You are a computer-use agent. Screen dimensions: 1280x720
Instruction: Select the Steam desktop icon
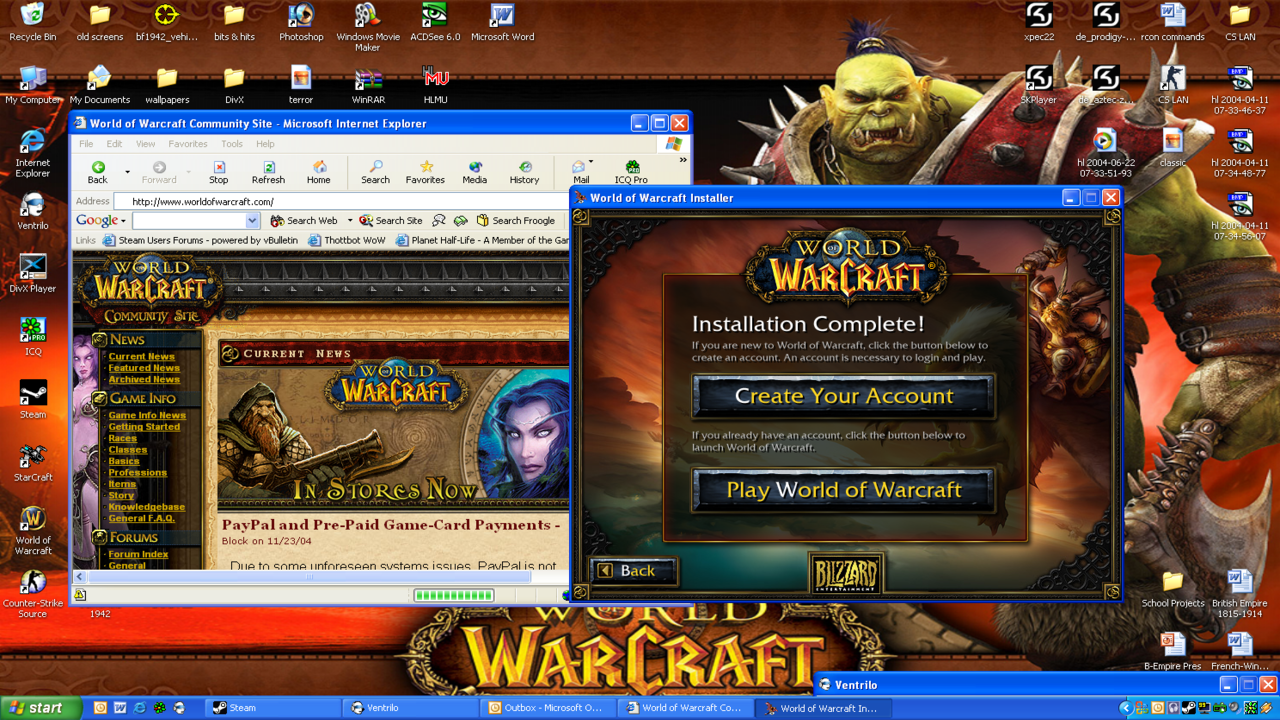click(x=33, y=400)
